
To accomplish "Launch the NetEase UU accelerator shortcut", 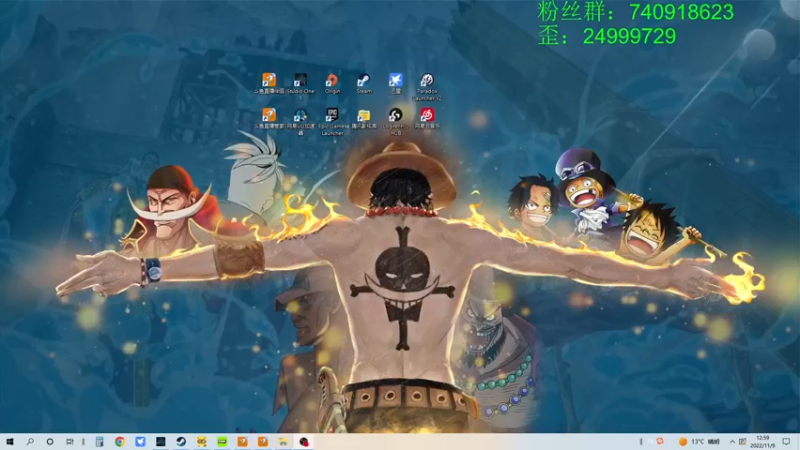I will [x=301, y=121].
